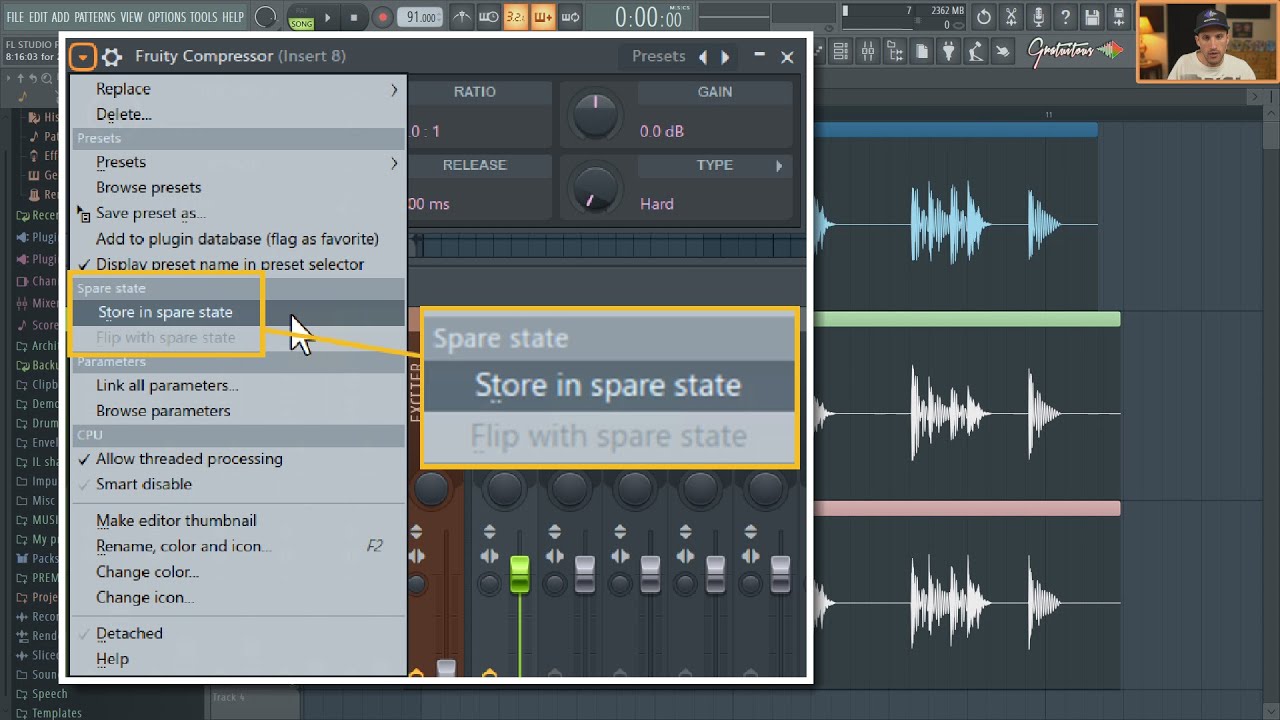Click the audio editor scissors icon
Image resolution: width=1280 pixels, height=720 pixels.
tap(1011, 17)
